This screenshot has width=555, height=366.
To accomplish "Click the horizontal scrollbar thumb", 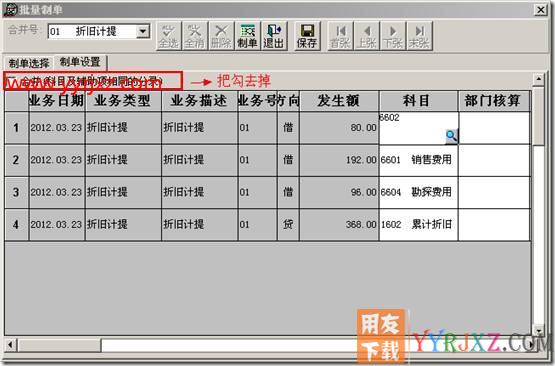I will pos(59,345).
